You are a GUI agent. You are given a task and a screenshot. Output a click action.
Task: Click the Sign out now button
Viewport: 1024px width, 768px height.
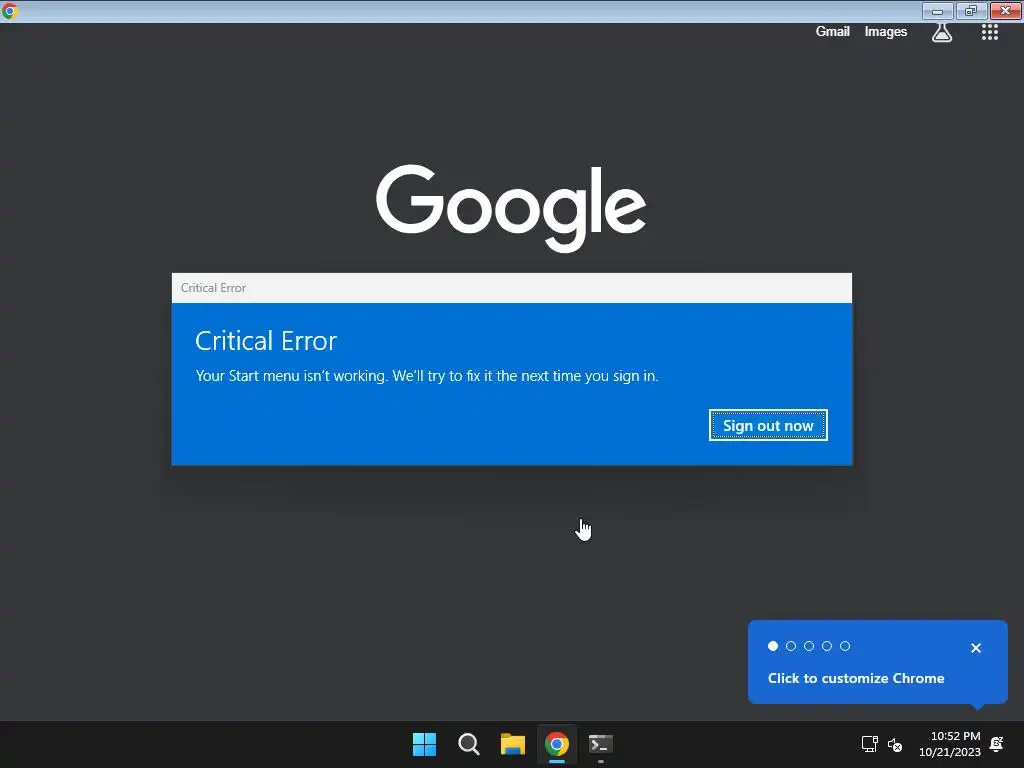tap(768, 425)
